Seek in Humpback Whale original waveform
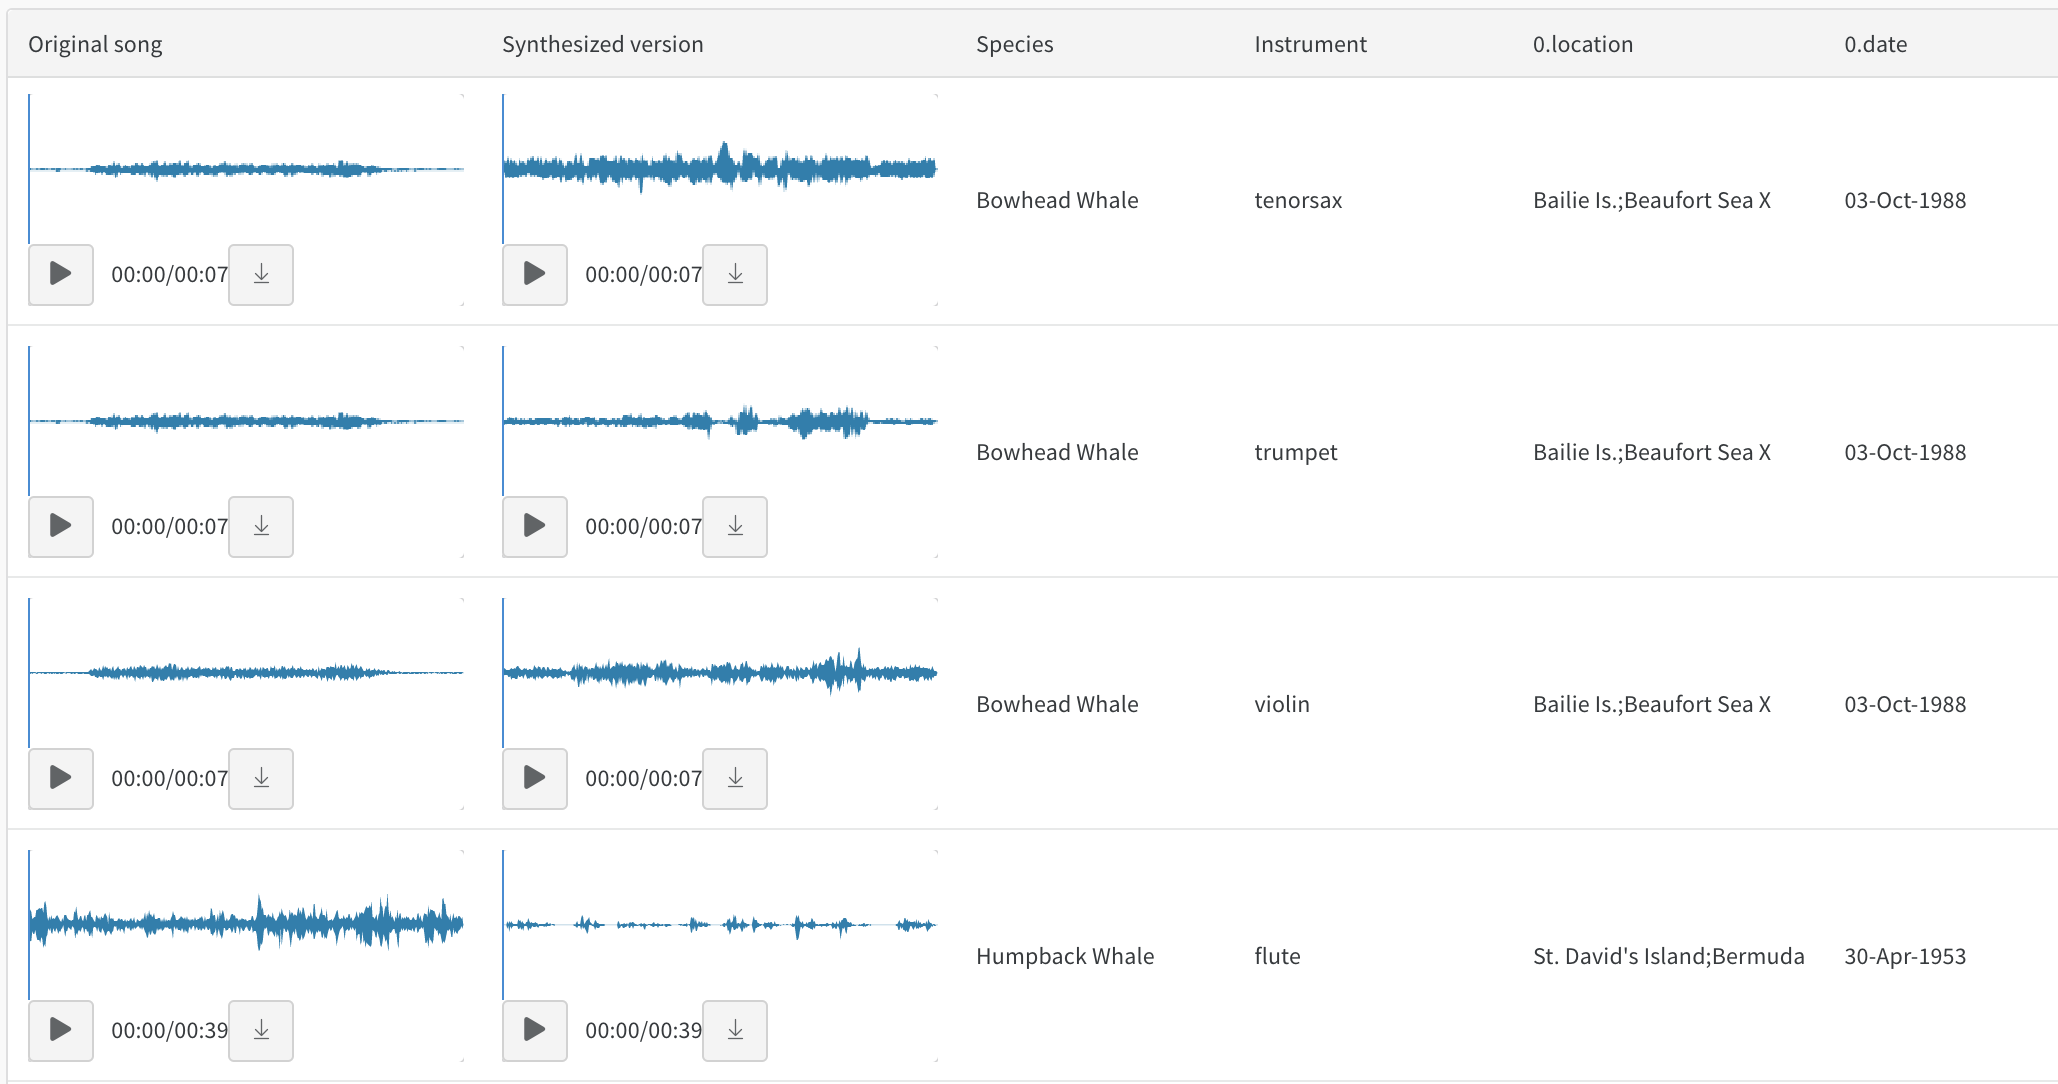Image resolution: width=2058 pixels, height=1084 pixels. (x=246, y=923)
